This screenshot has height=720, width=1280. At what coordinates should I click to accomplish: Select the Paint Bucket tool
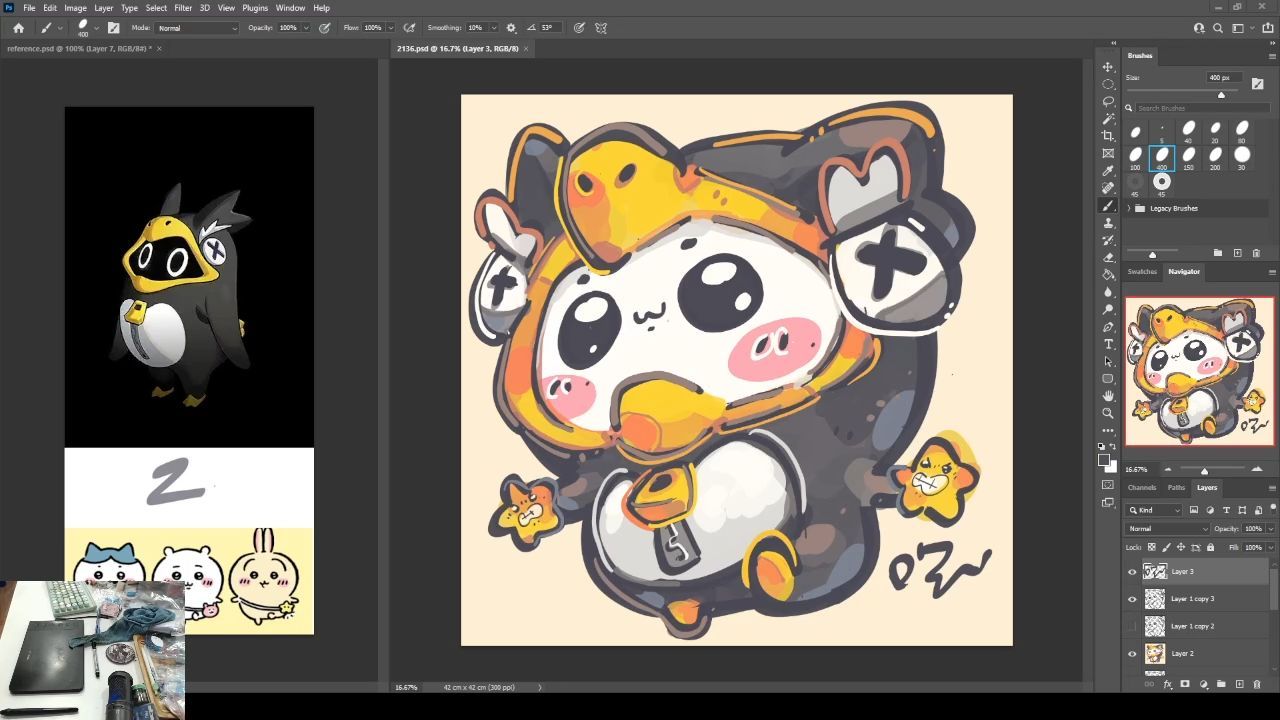tap(1108, 275)
